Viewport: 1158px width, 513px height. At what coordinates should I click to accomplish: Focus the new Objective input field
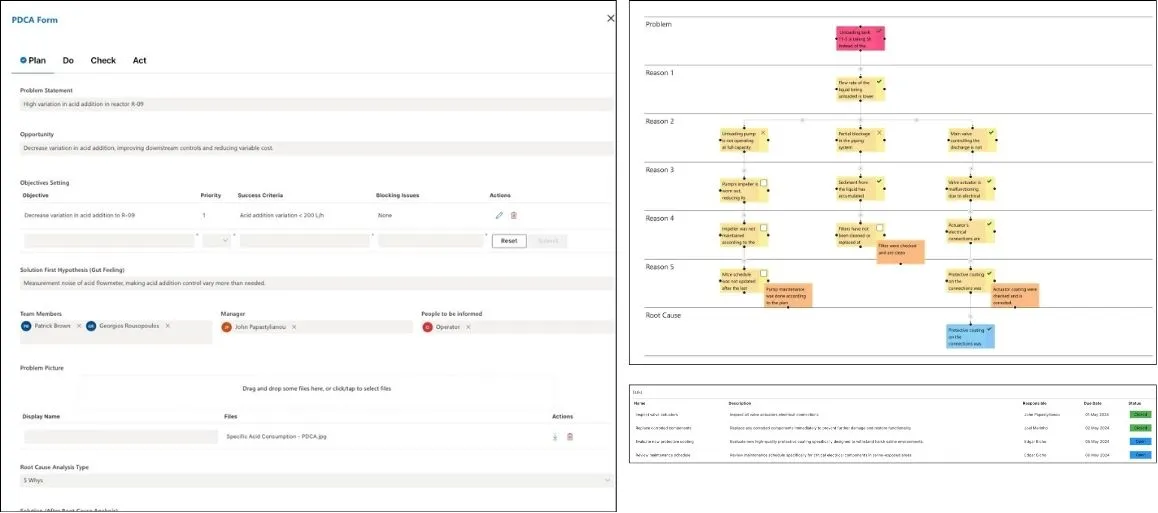(109, 241)
